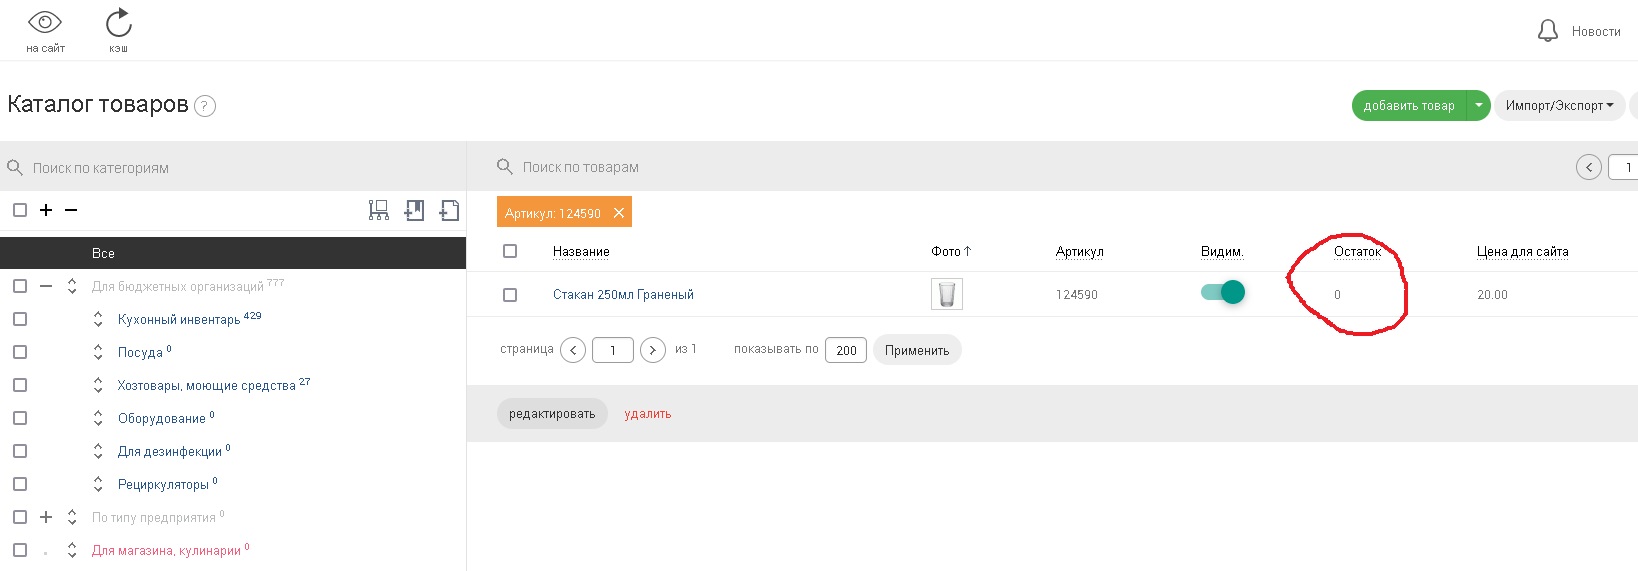This screenshot has height=571, width=1638.
Task: Click the eye icon to view site
Action: [45, 23]
